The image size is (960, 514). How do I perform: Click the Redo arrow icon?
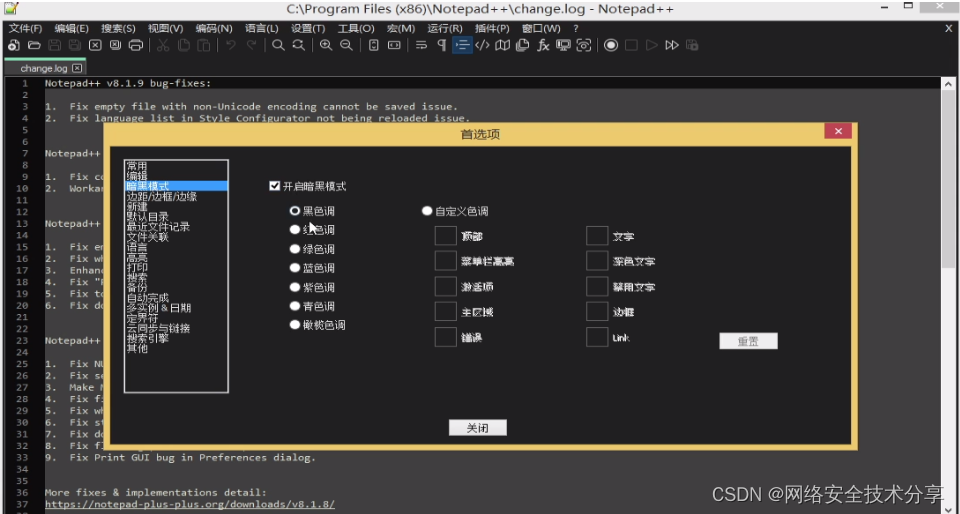(251, 45)
